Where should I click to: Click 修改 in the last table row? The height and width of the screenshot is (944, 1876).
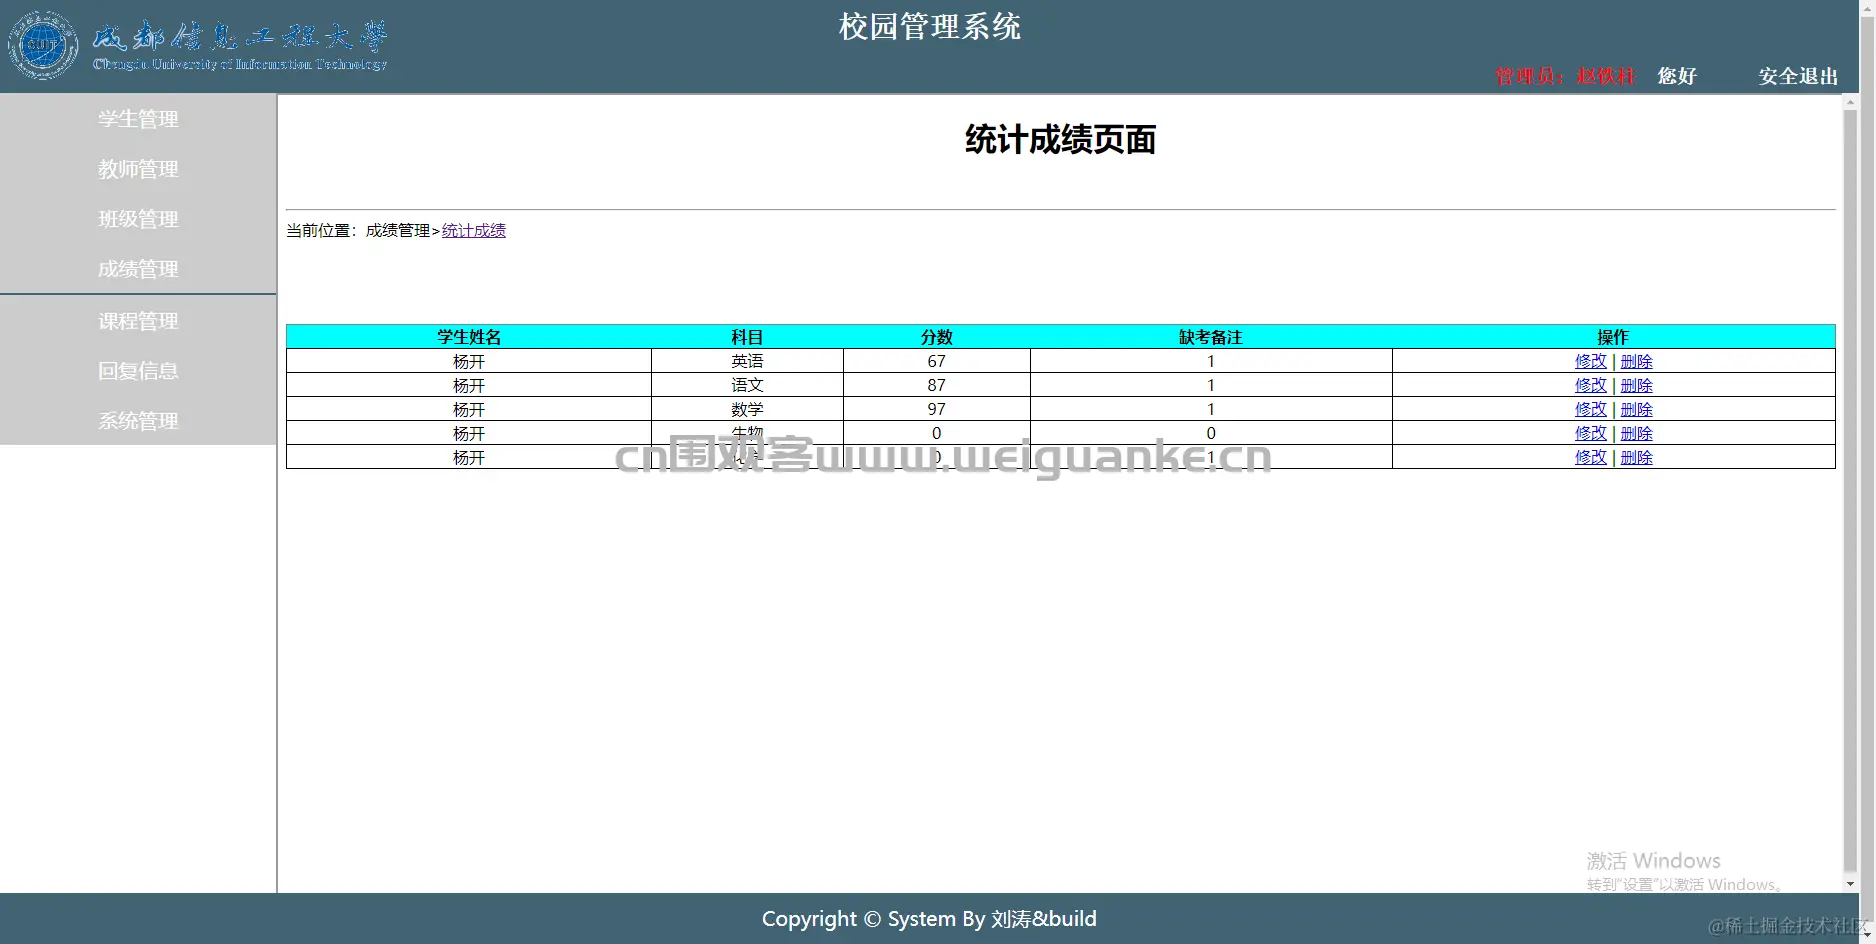[x=1590, y=457]
